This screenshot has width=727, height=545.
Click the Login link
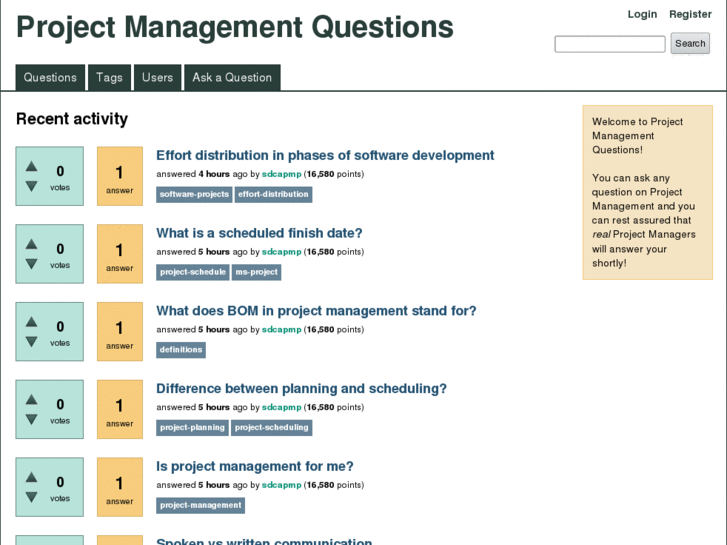(642, 14)
